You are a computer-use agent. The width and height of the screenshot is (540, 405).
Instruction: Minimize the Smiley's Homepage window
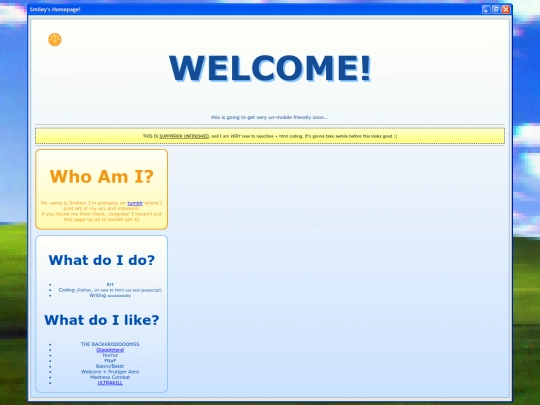pyautogui.click(x=486, y=10)
